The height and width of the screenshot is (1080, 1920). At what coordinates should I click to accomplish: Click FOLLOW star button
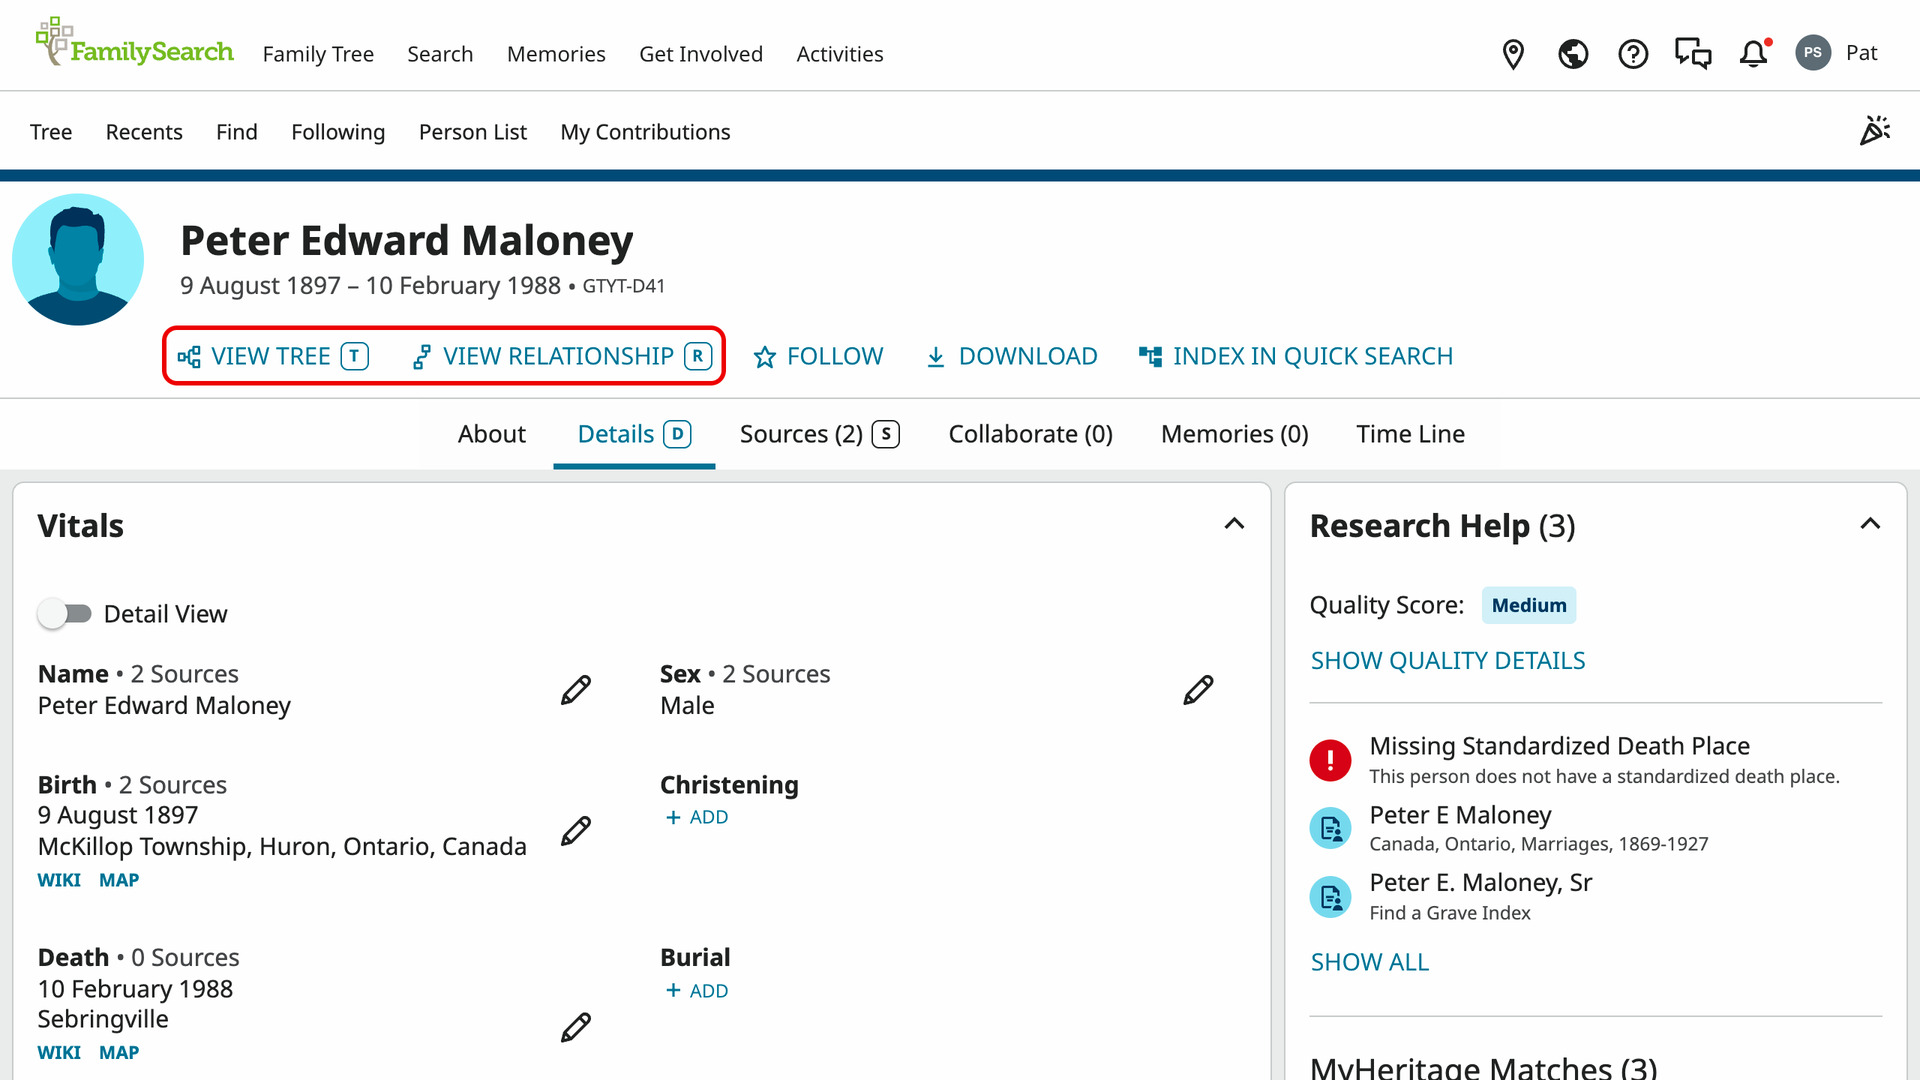[x=818, y=356]
